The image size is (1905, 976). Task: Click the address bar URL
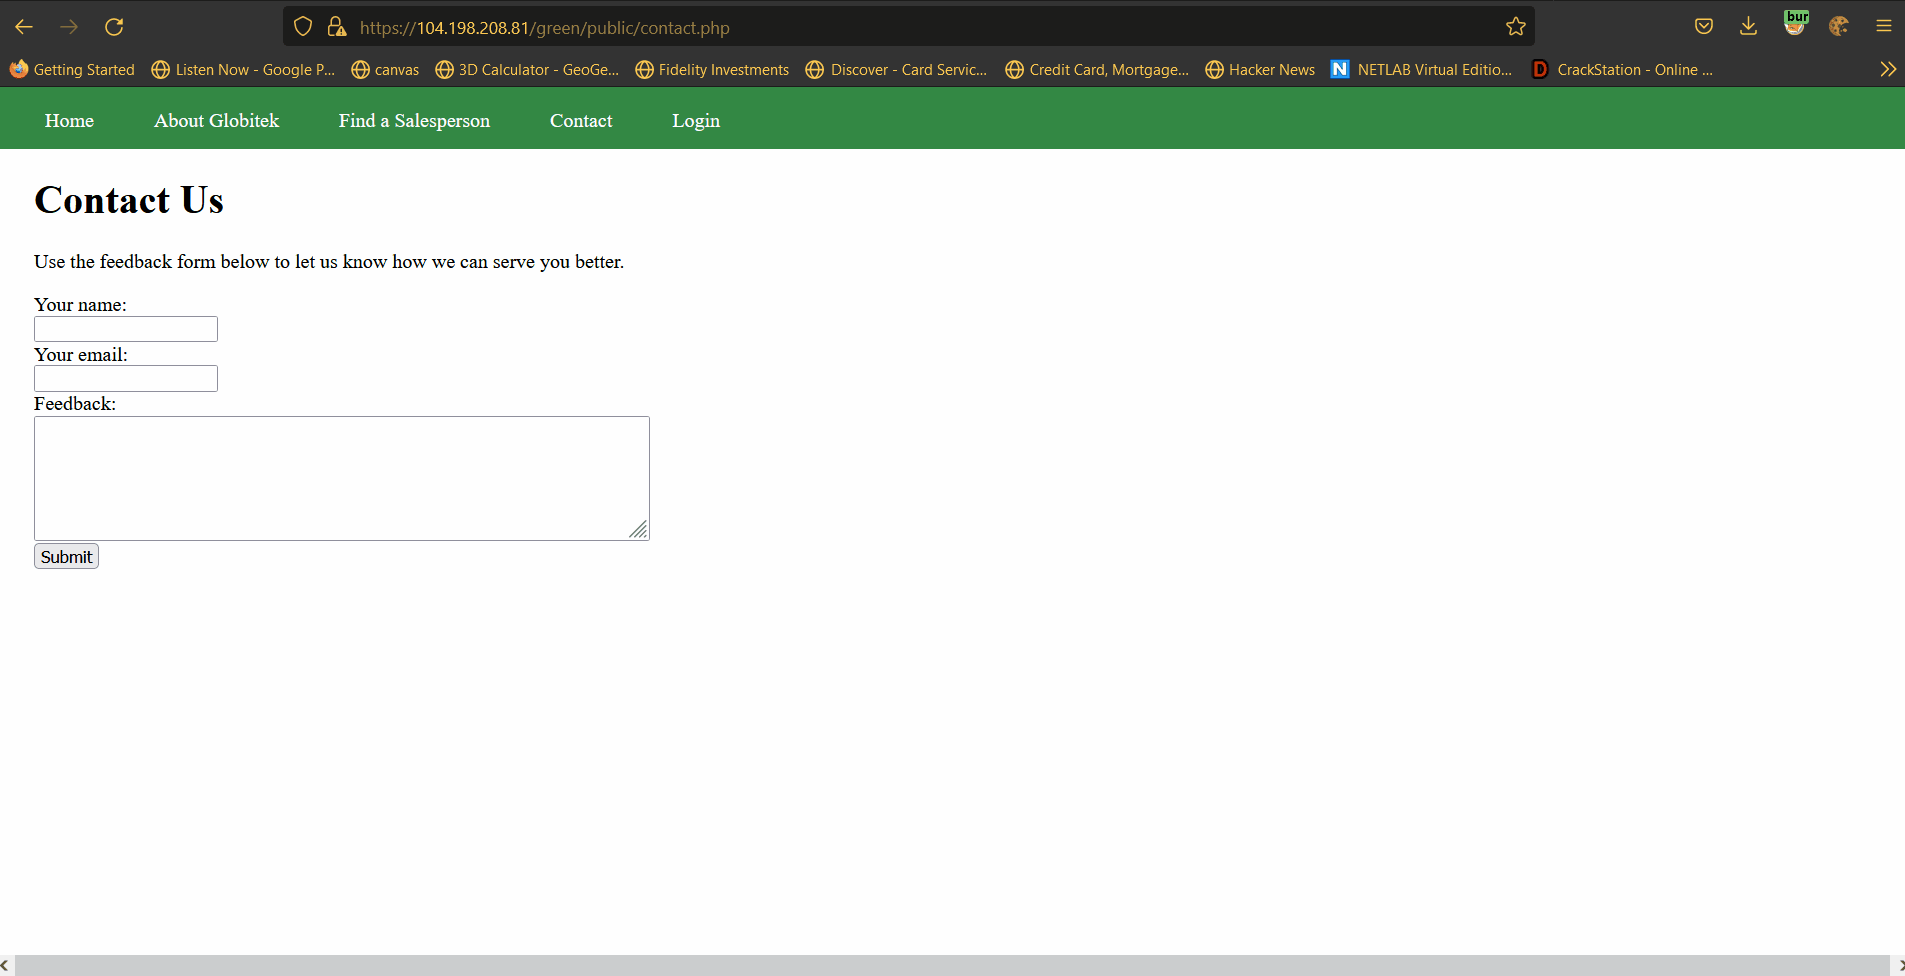point(545,28)
